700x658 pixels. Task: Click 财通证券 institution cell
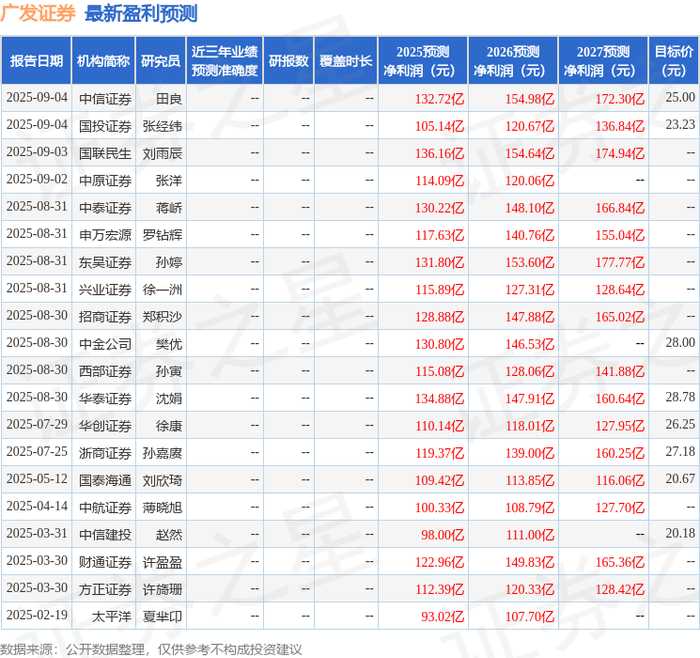(x=105, y=562)
